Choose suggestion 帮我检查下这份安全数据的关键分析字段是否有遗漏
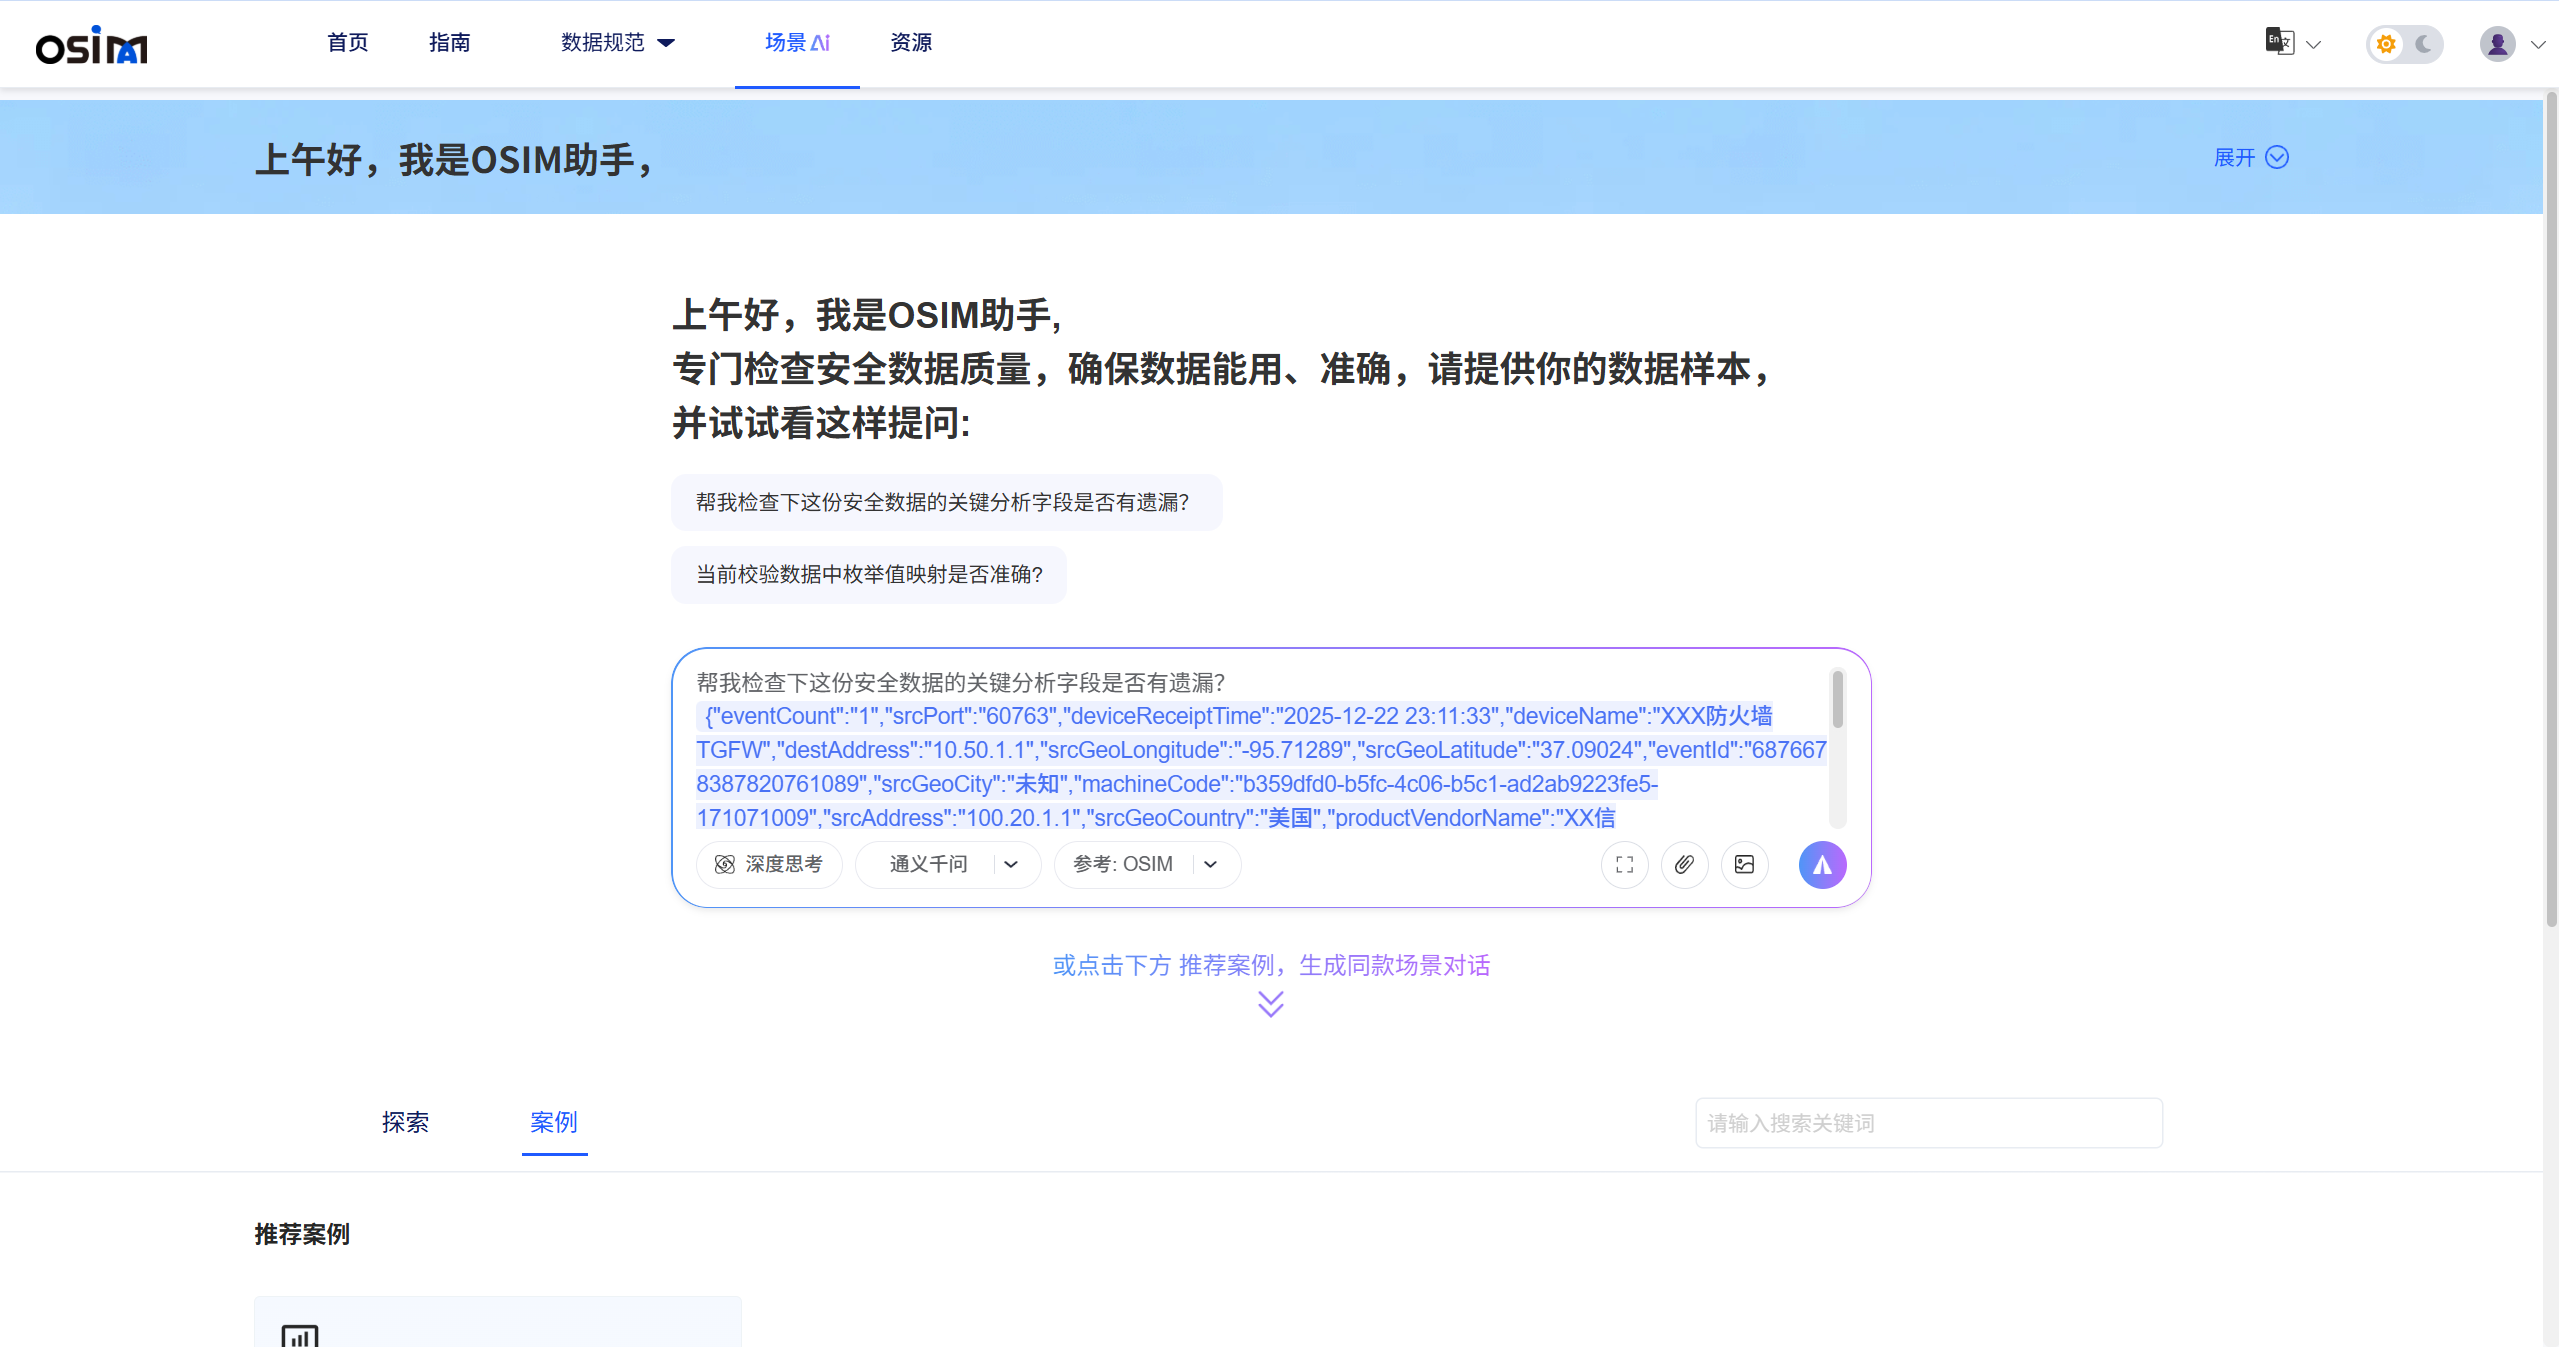The width and height of the screenshot is (2559, 1347). tap(946, 502)
